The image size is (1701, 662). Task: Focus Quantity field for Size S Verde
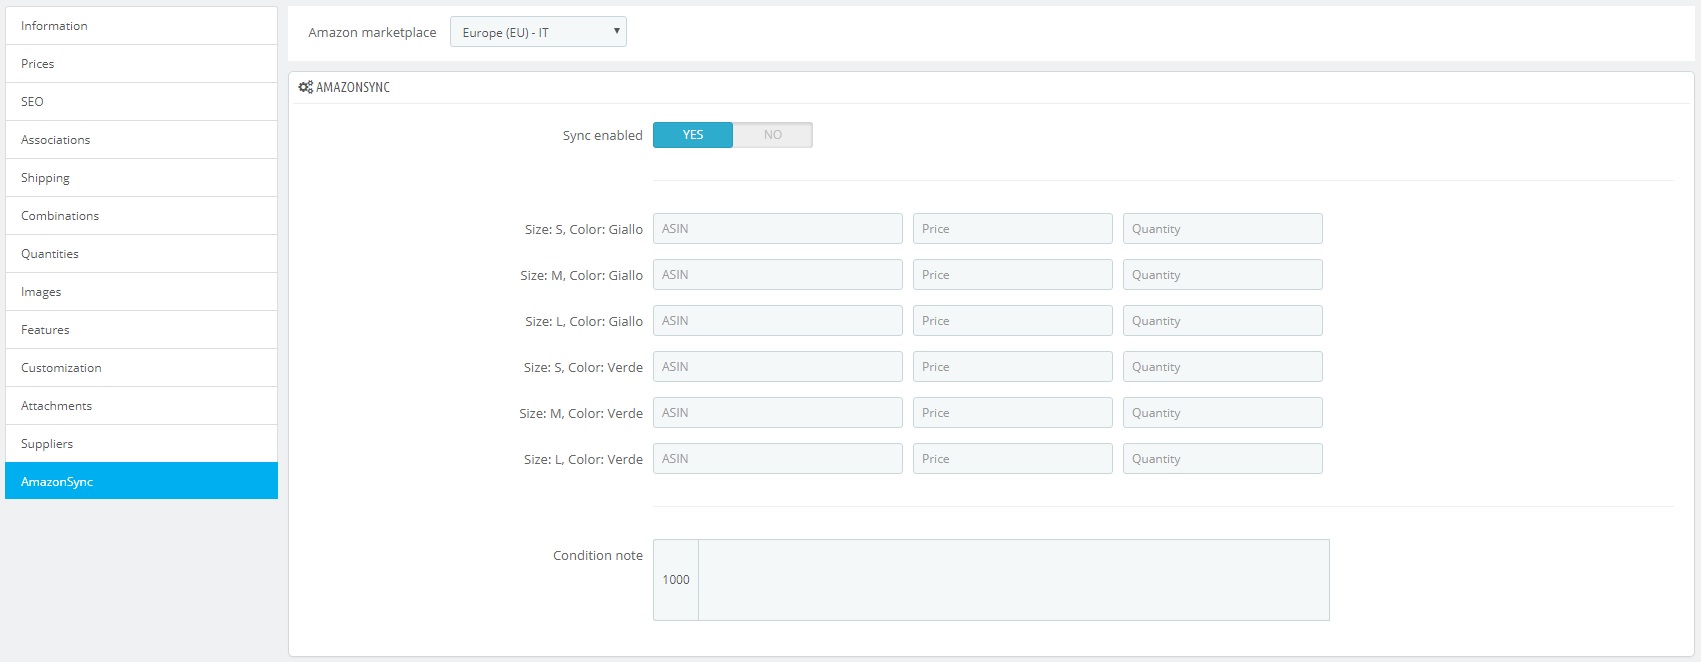(1223, 367)
